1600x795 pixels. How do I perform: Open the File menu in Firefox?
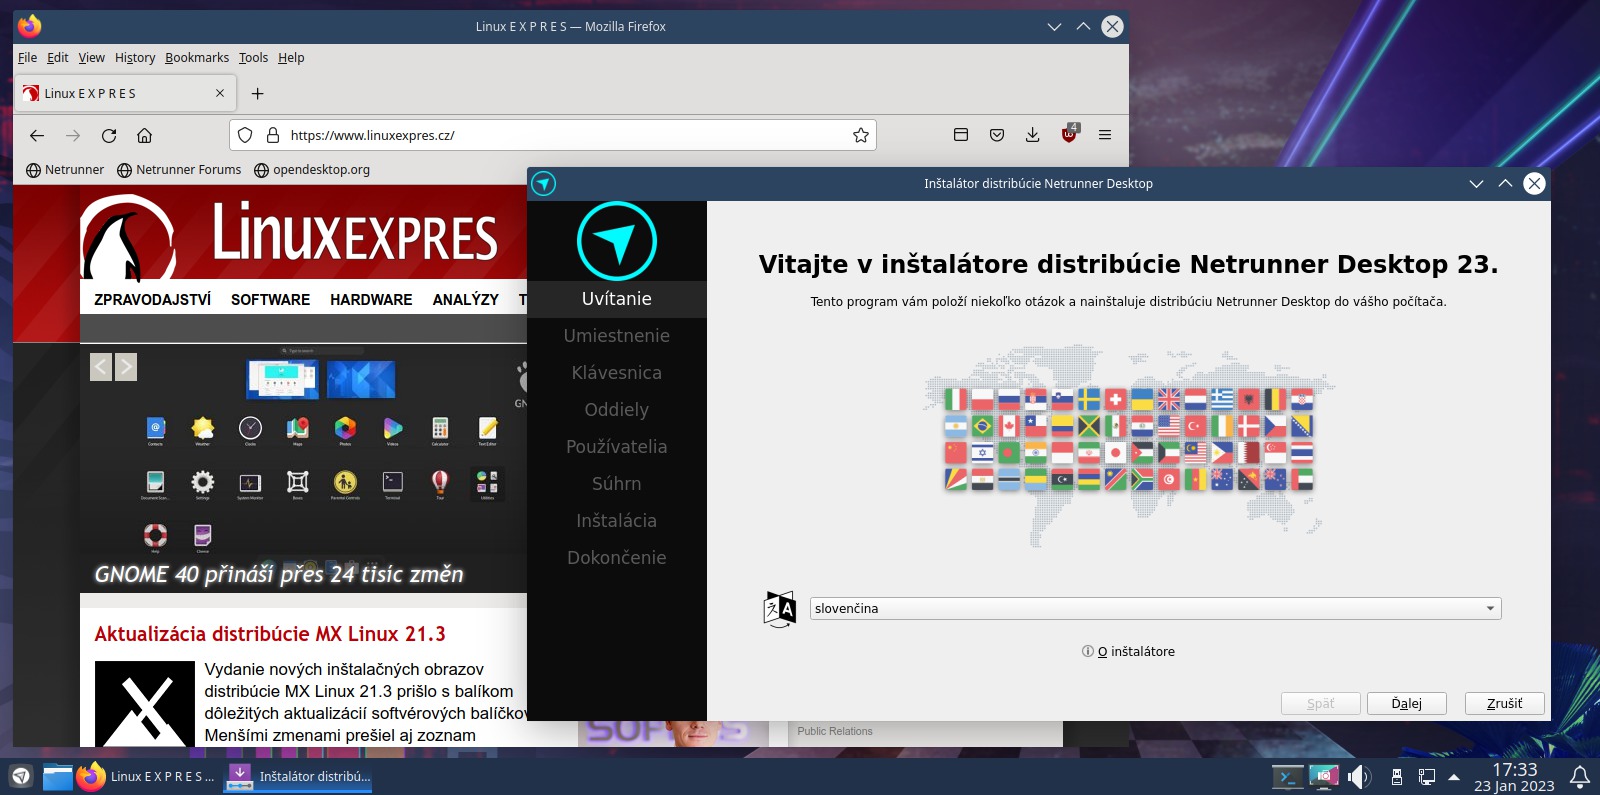tap(27, 57)
